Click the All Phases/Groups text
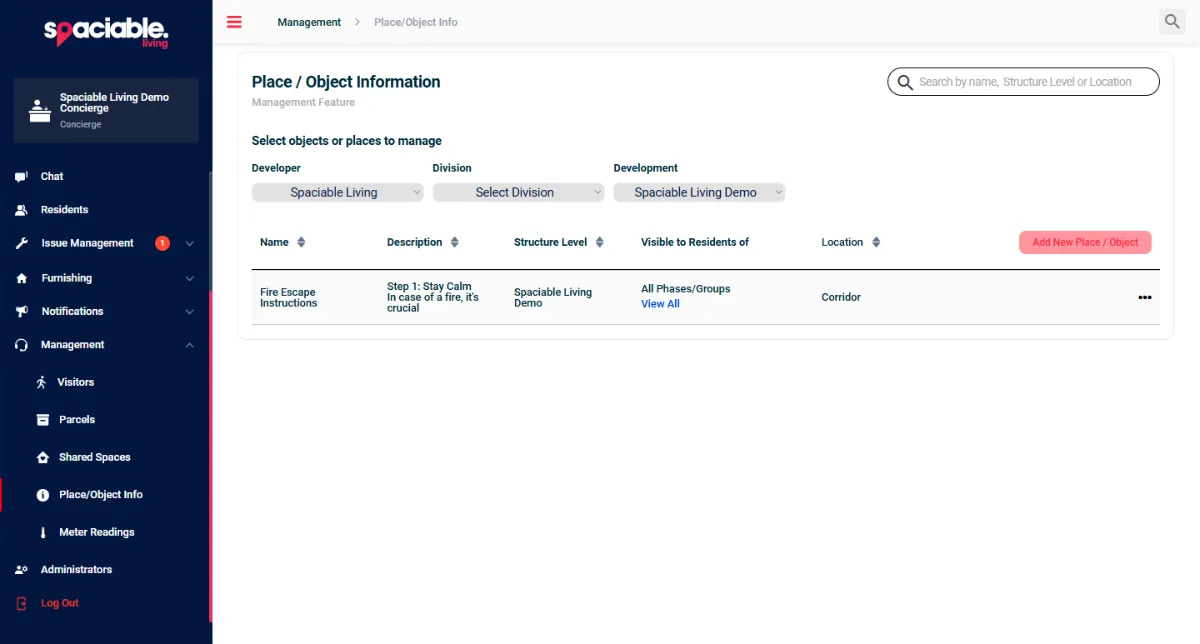The width and height of the screenshot is (1200, 644). tap(686, 289)
